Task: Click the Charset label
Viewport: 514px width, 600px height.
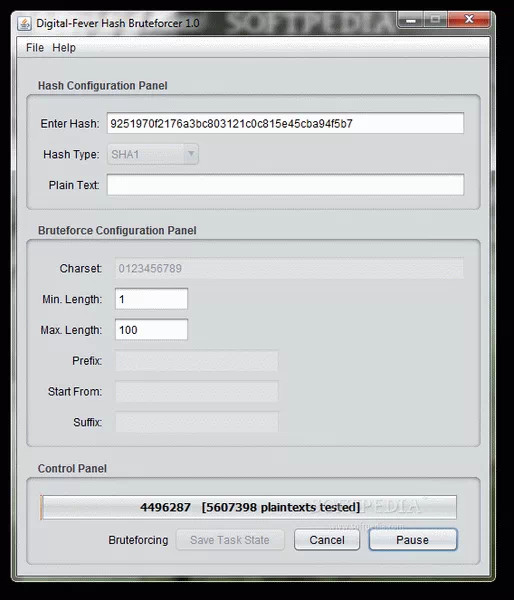Action: pos(81,268)
